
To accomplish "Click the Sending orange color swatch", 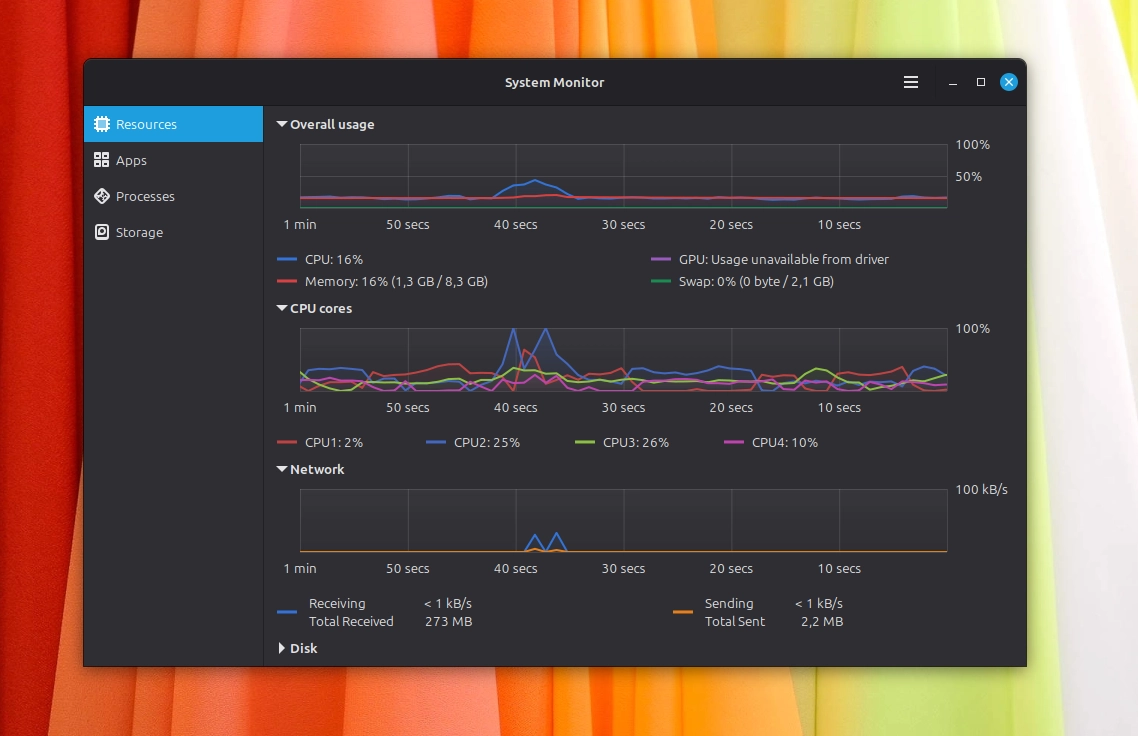I will coord(683,612).
